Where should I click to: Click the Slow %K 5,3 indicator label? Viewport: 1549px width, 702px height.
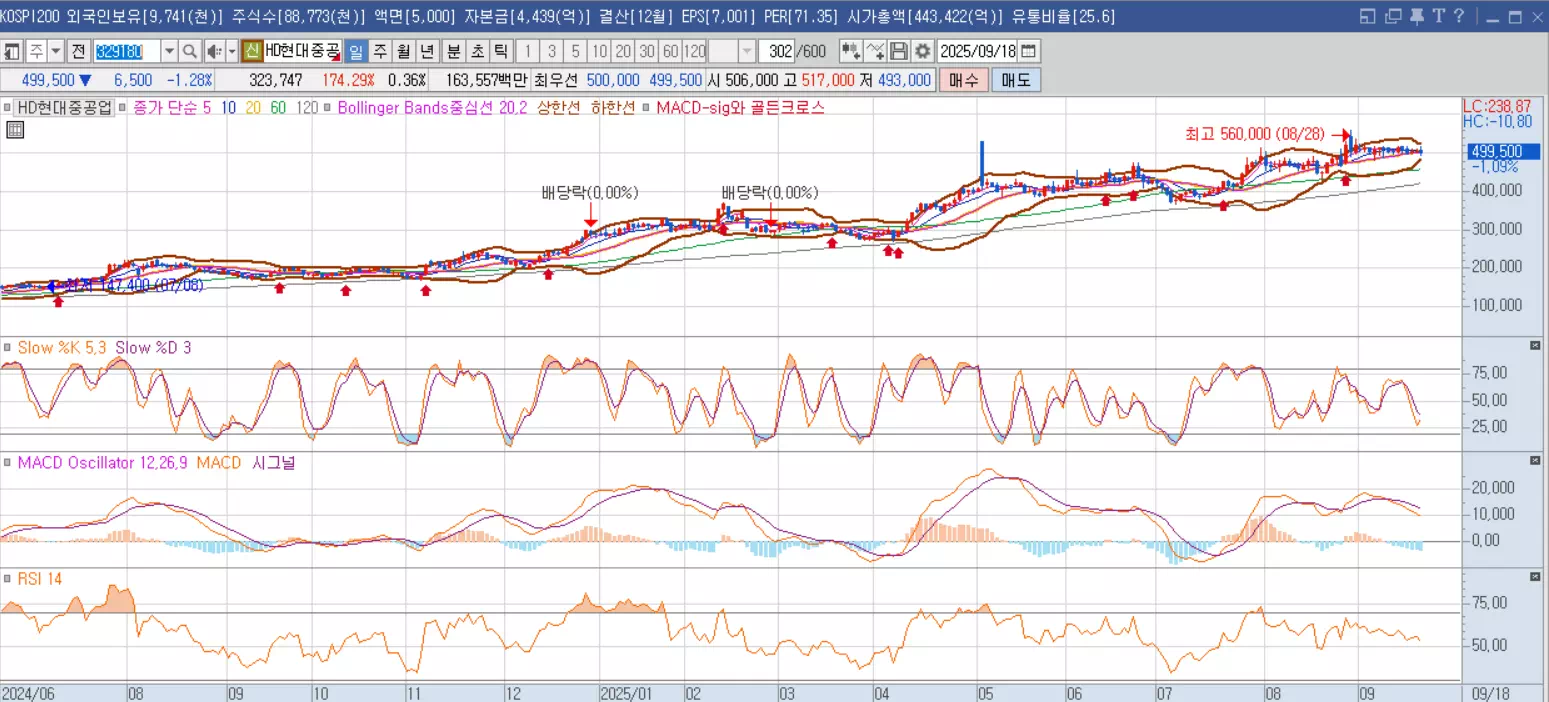pyautogui.click(x=62, y=347)
